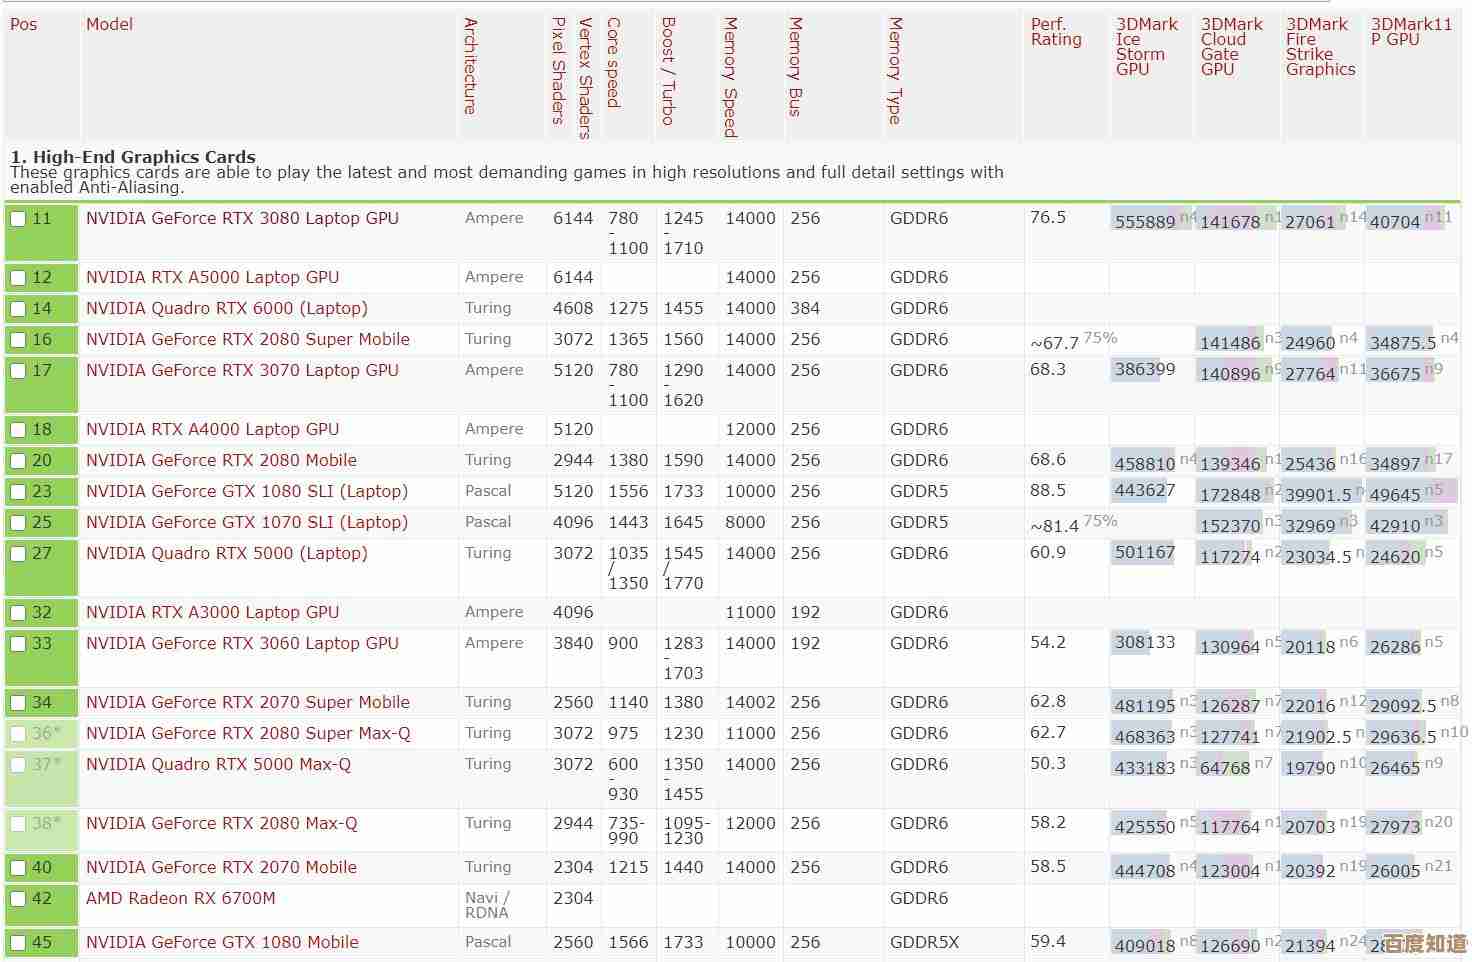Viewport: 1472px width, 962px height.
Task: Sort by 3DMark Fire Strike Graphics header
Action: tap(1320, 46)
